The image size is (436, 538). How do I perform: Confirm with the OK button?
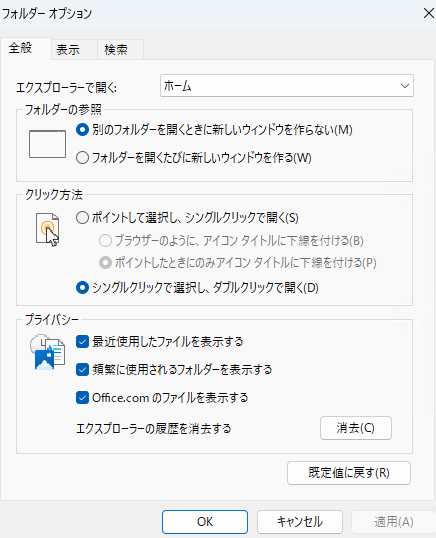coord(205,522)
